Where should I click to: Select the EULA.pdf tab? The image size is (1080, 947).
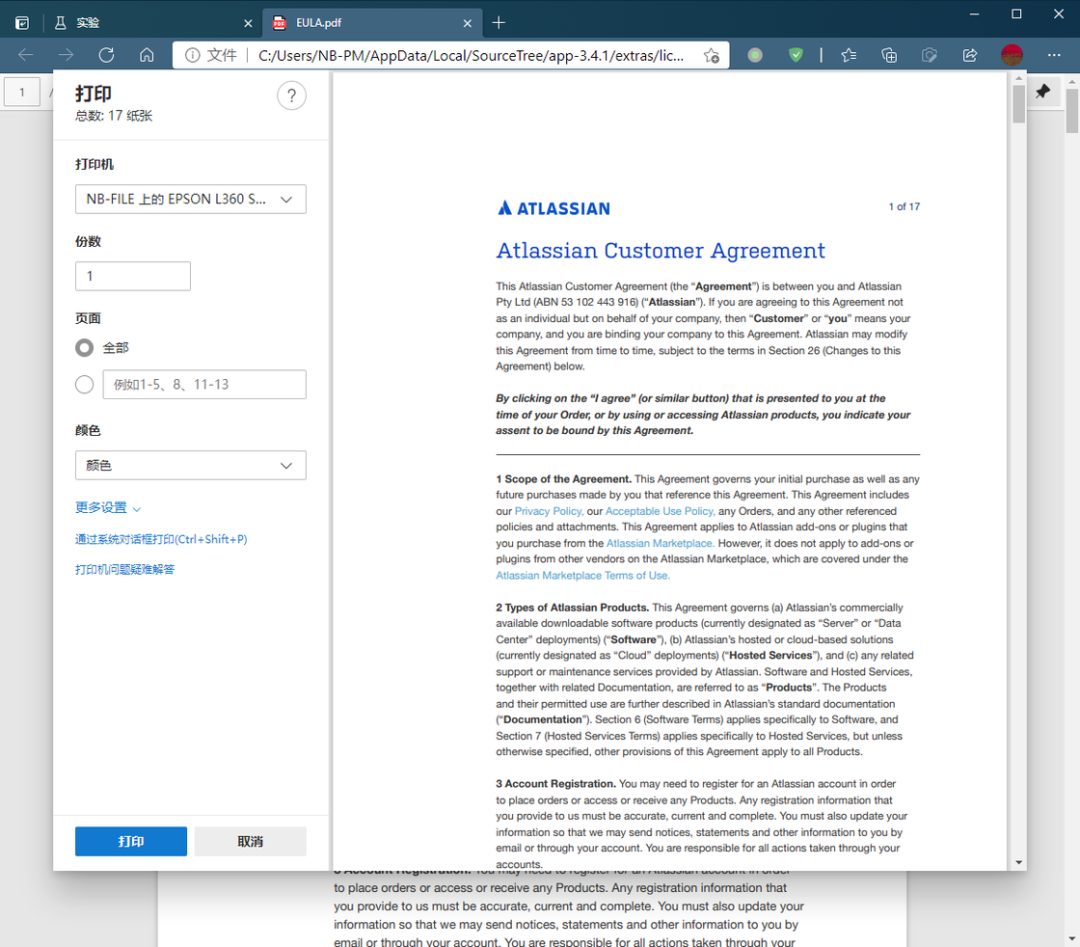pyautogui.click(x=373, y=23)
